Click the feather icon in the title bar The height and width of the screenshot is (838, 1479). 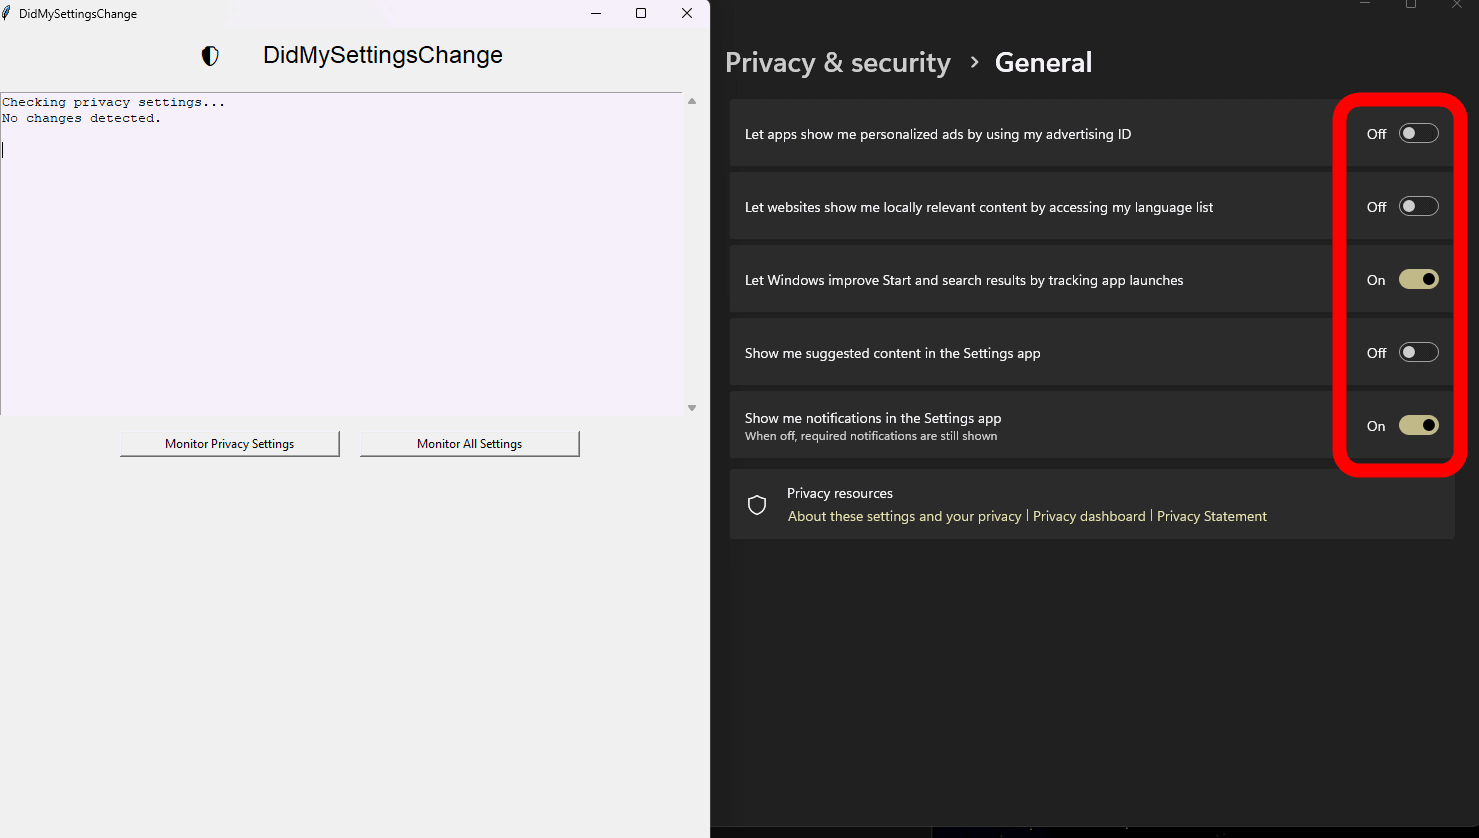7,13
